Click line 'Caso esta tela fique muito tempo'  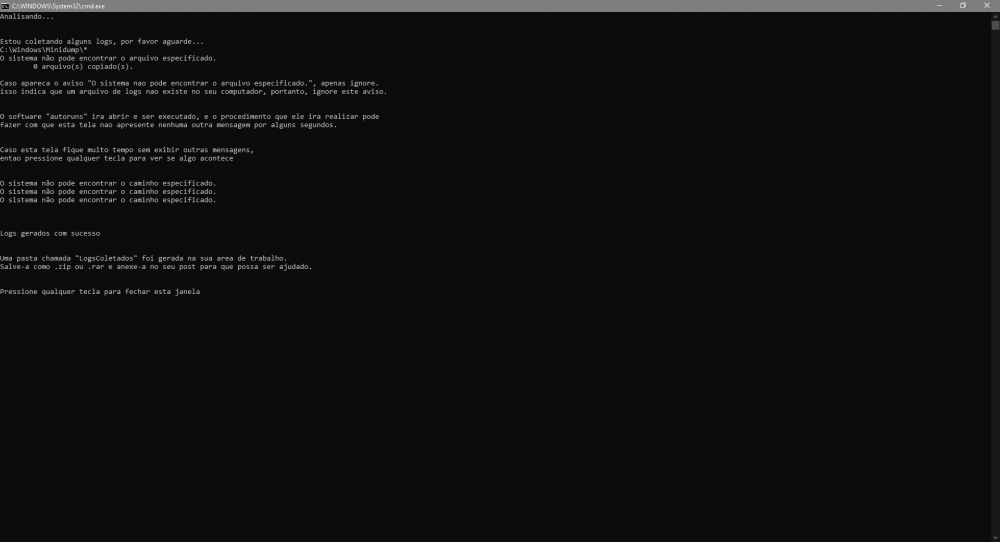pos(127,150)
